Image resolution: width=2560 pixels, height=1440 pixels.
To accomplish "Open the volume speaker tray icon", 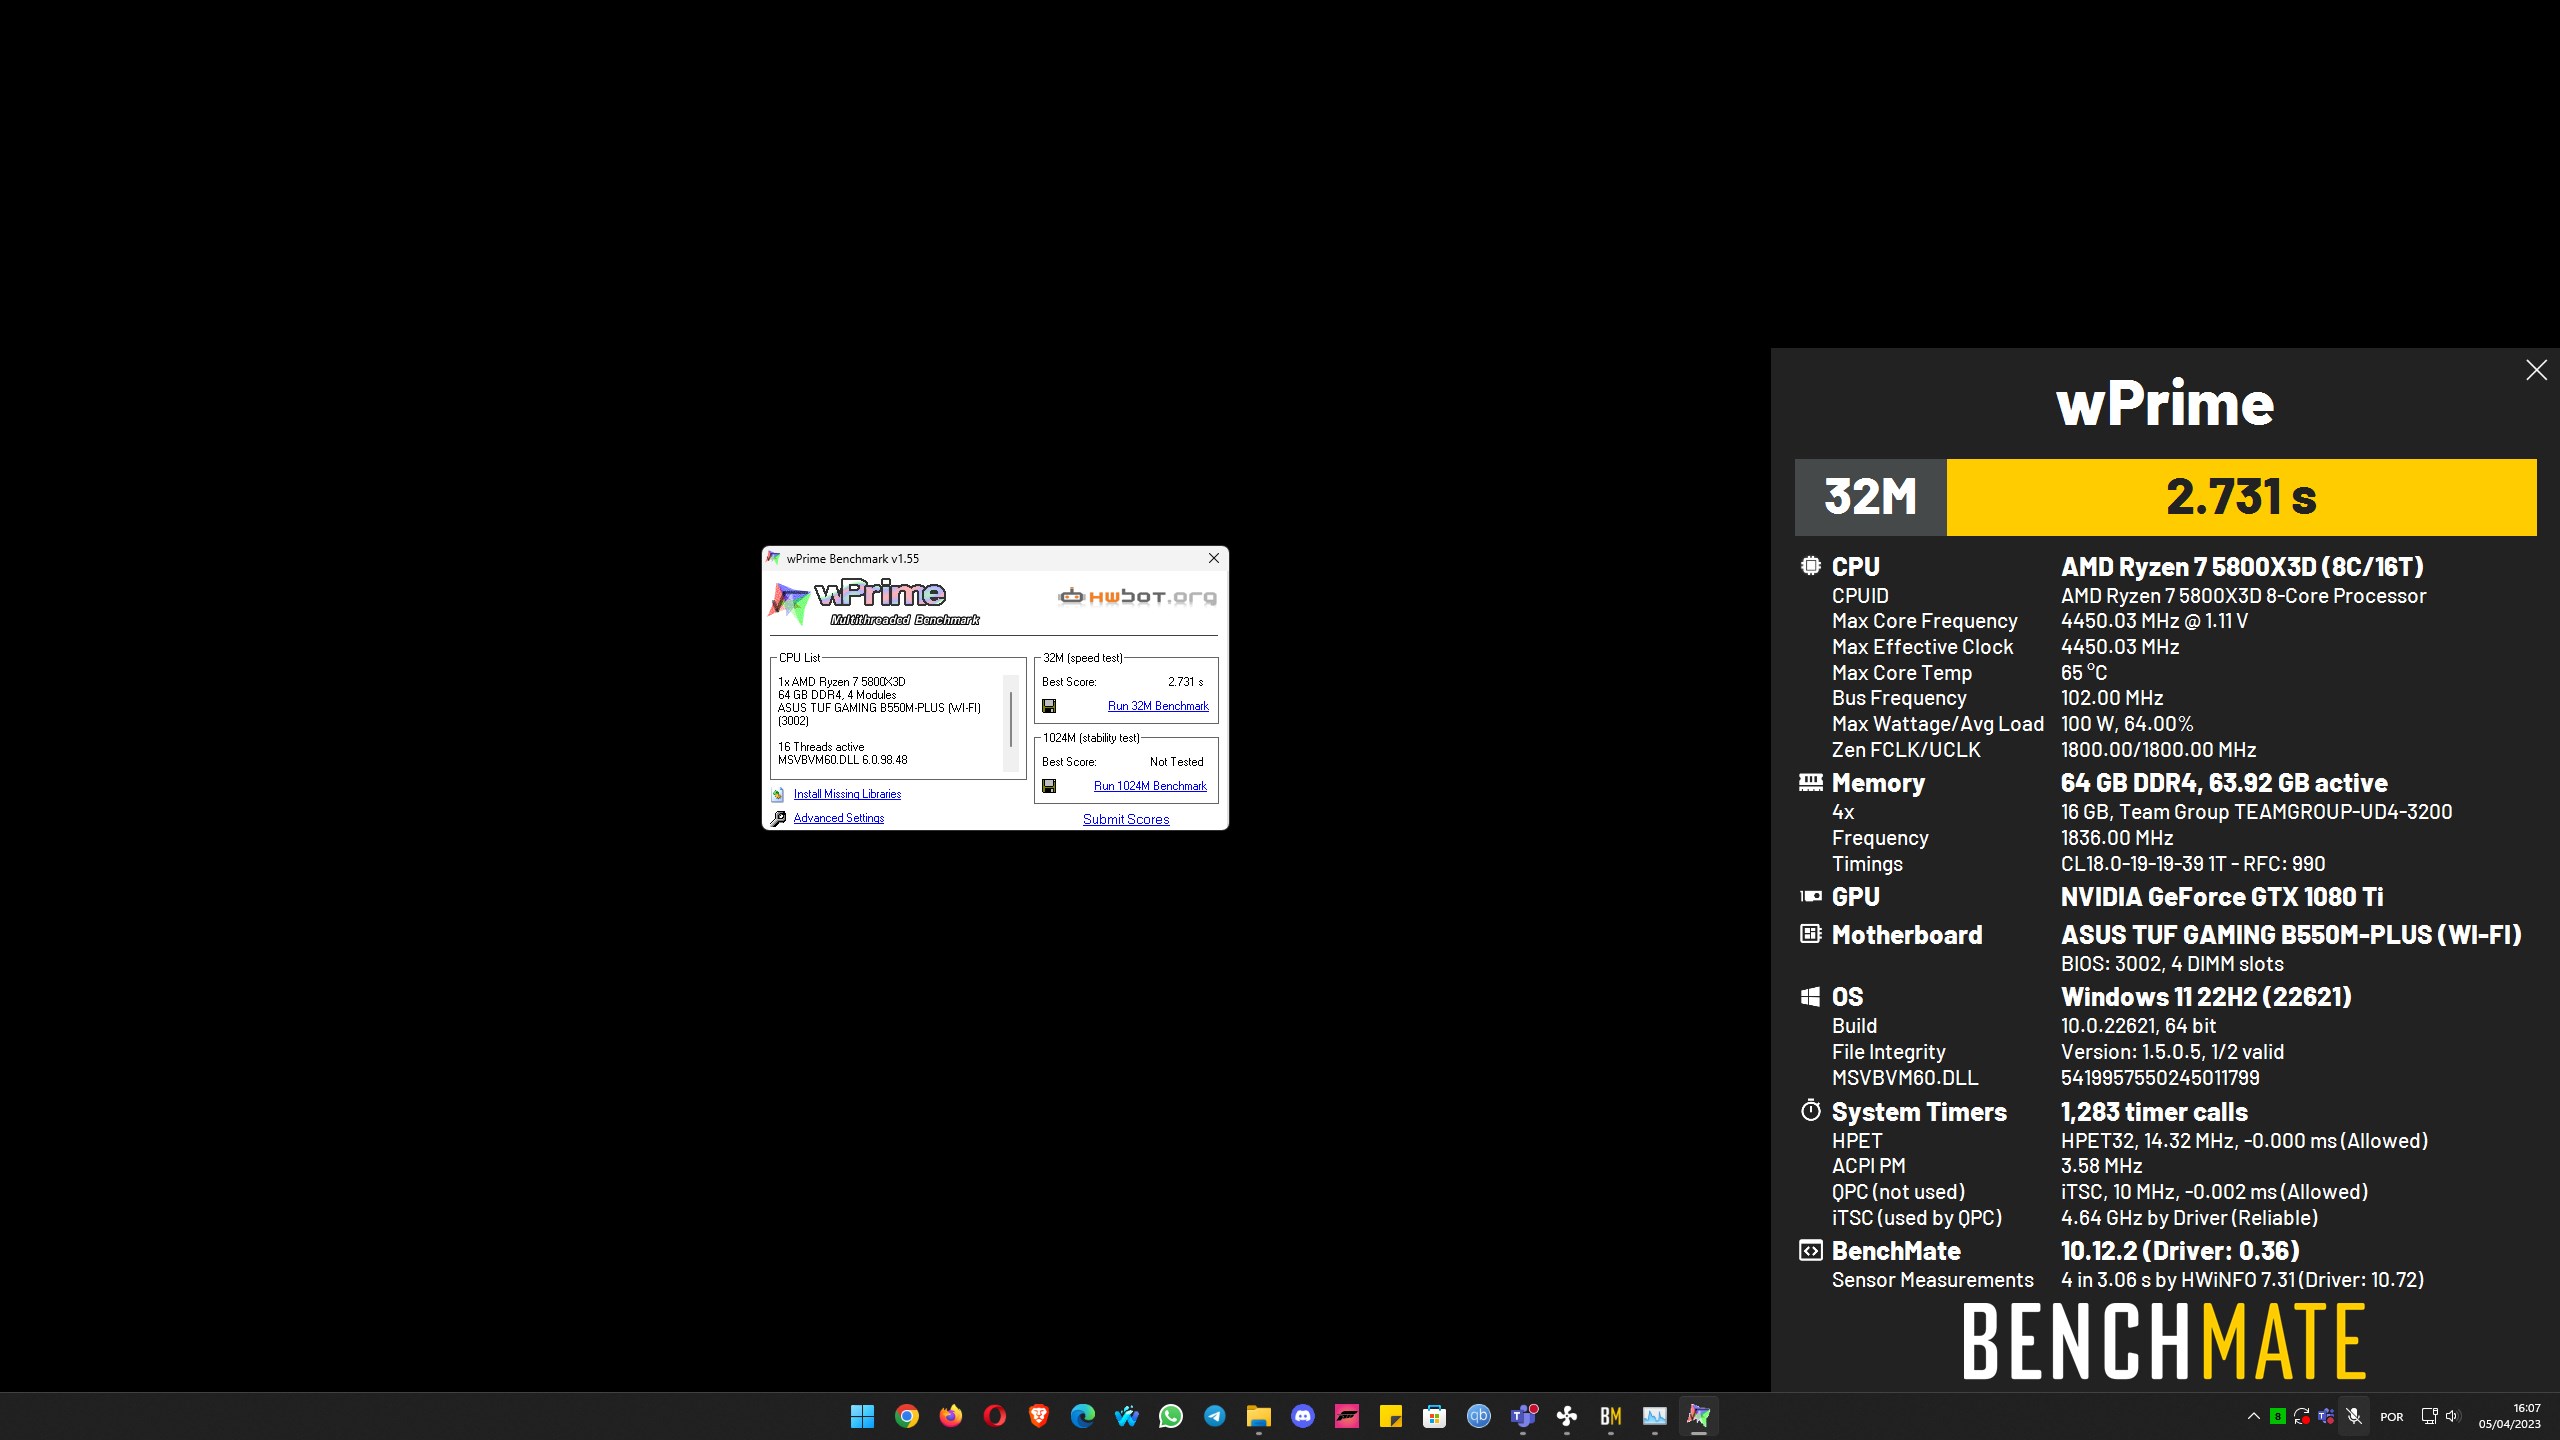I will [2452, 1416].
